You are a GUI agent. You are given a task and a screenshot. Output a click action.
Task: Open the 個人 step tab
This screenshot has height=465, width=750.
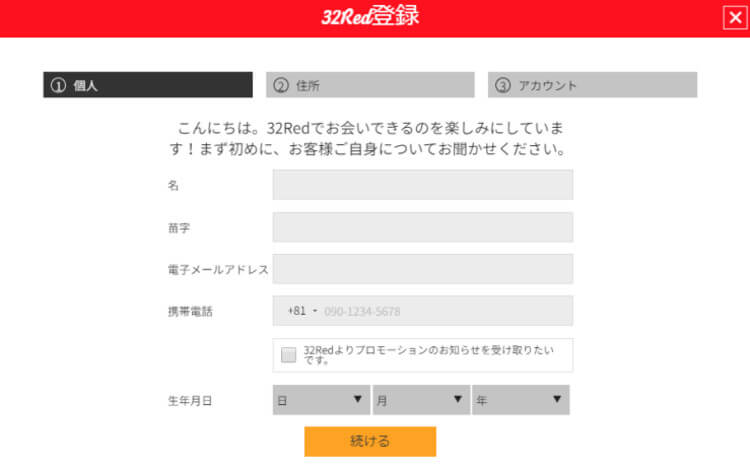click(x=148, y=85)
